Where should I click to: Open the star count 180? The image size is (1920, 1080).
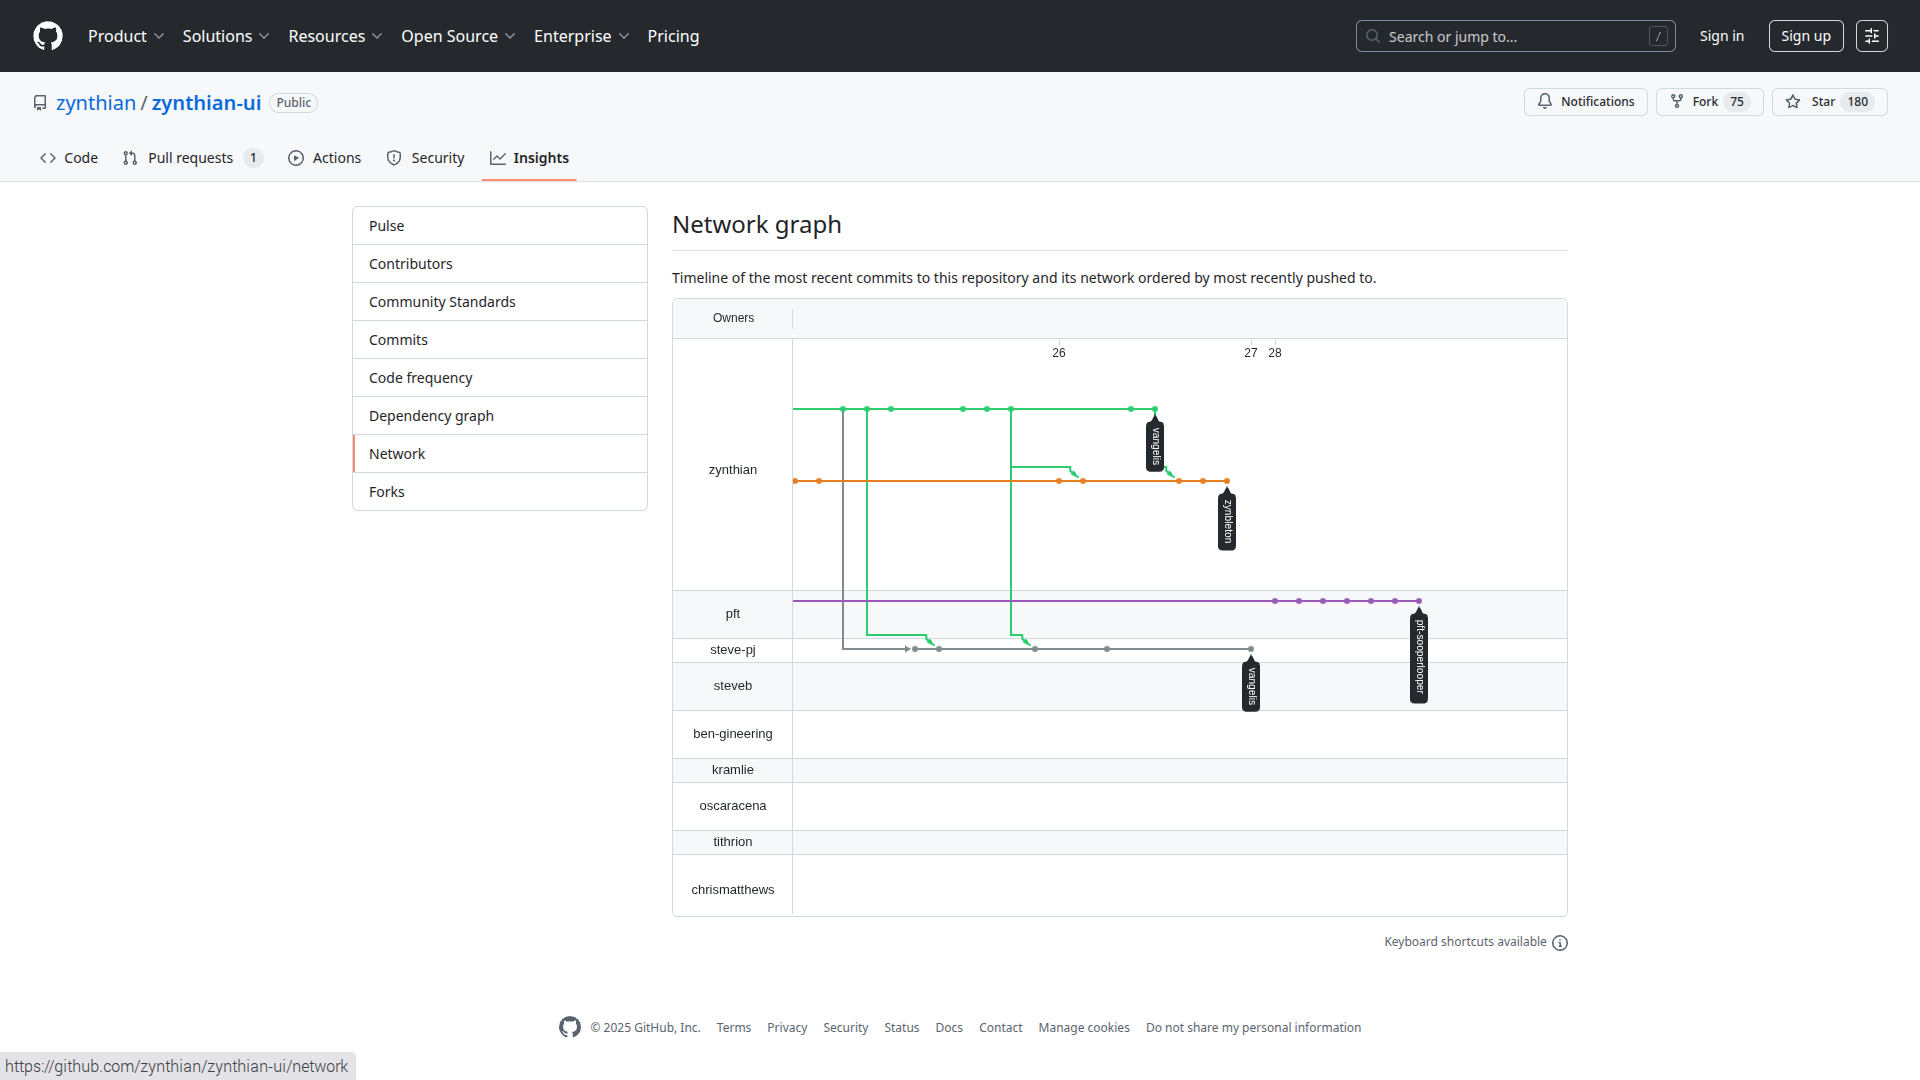click(1858, 102)
